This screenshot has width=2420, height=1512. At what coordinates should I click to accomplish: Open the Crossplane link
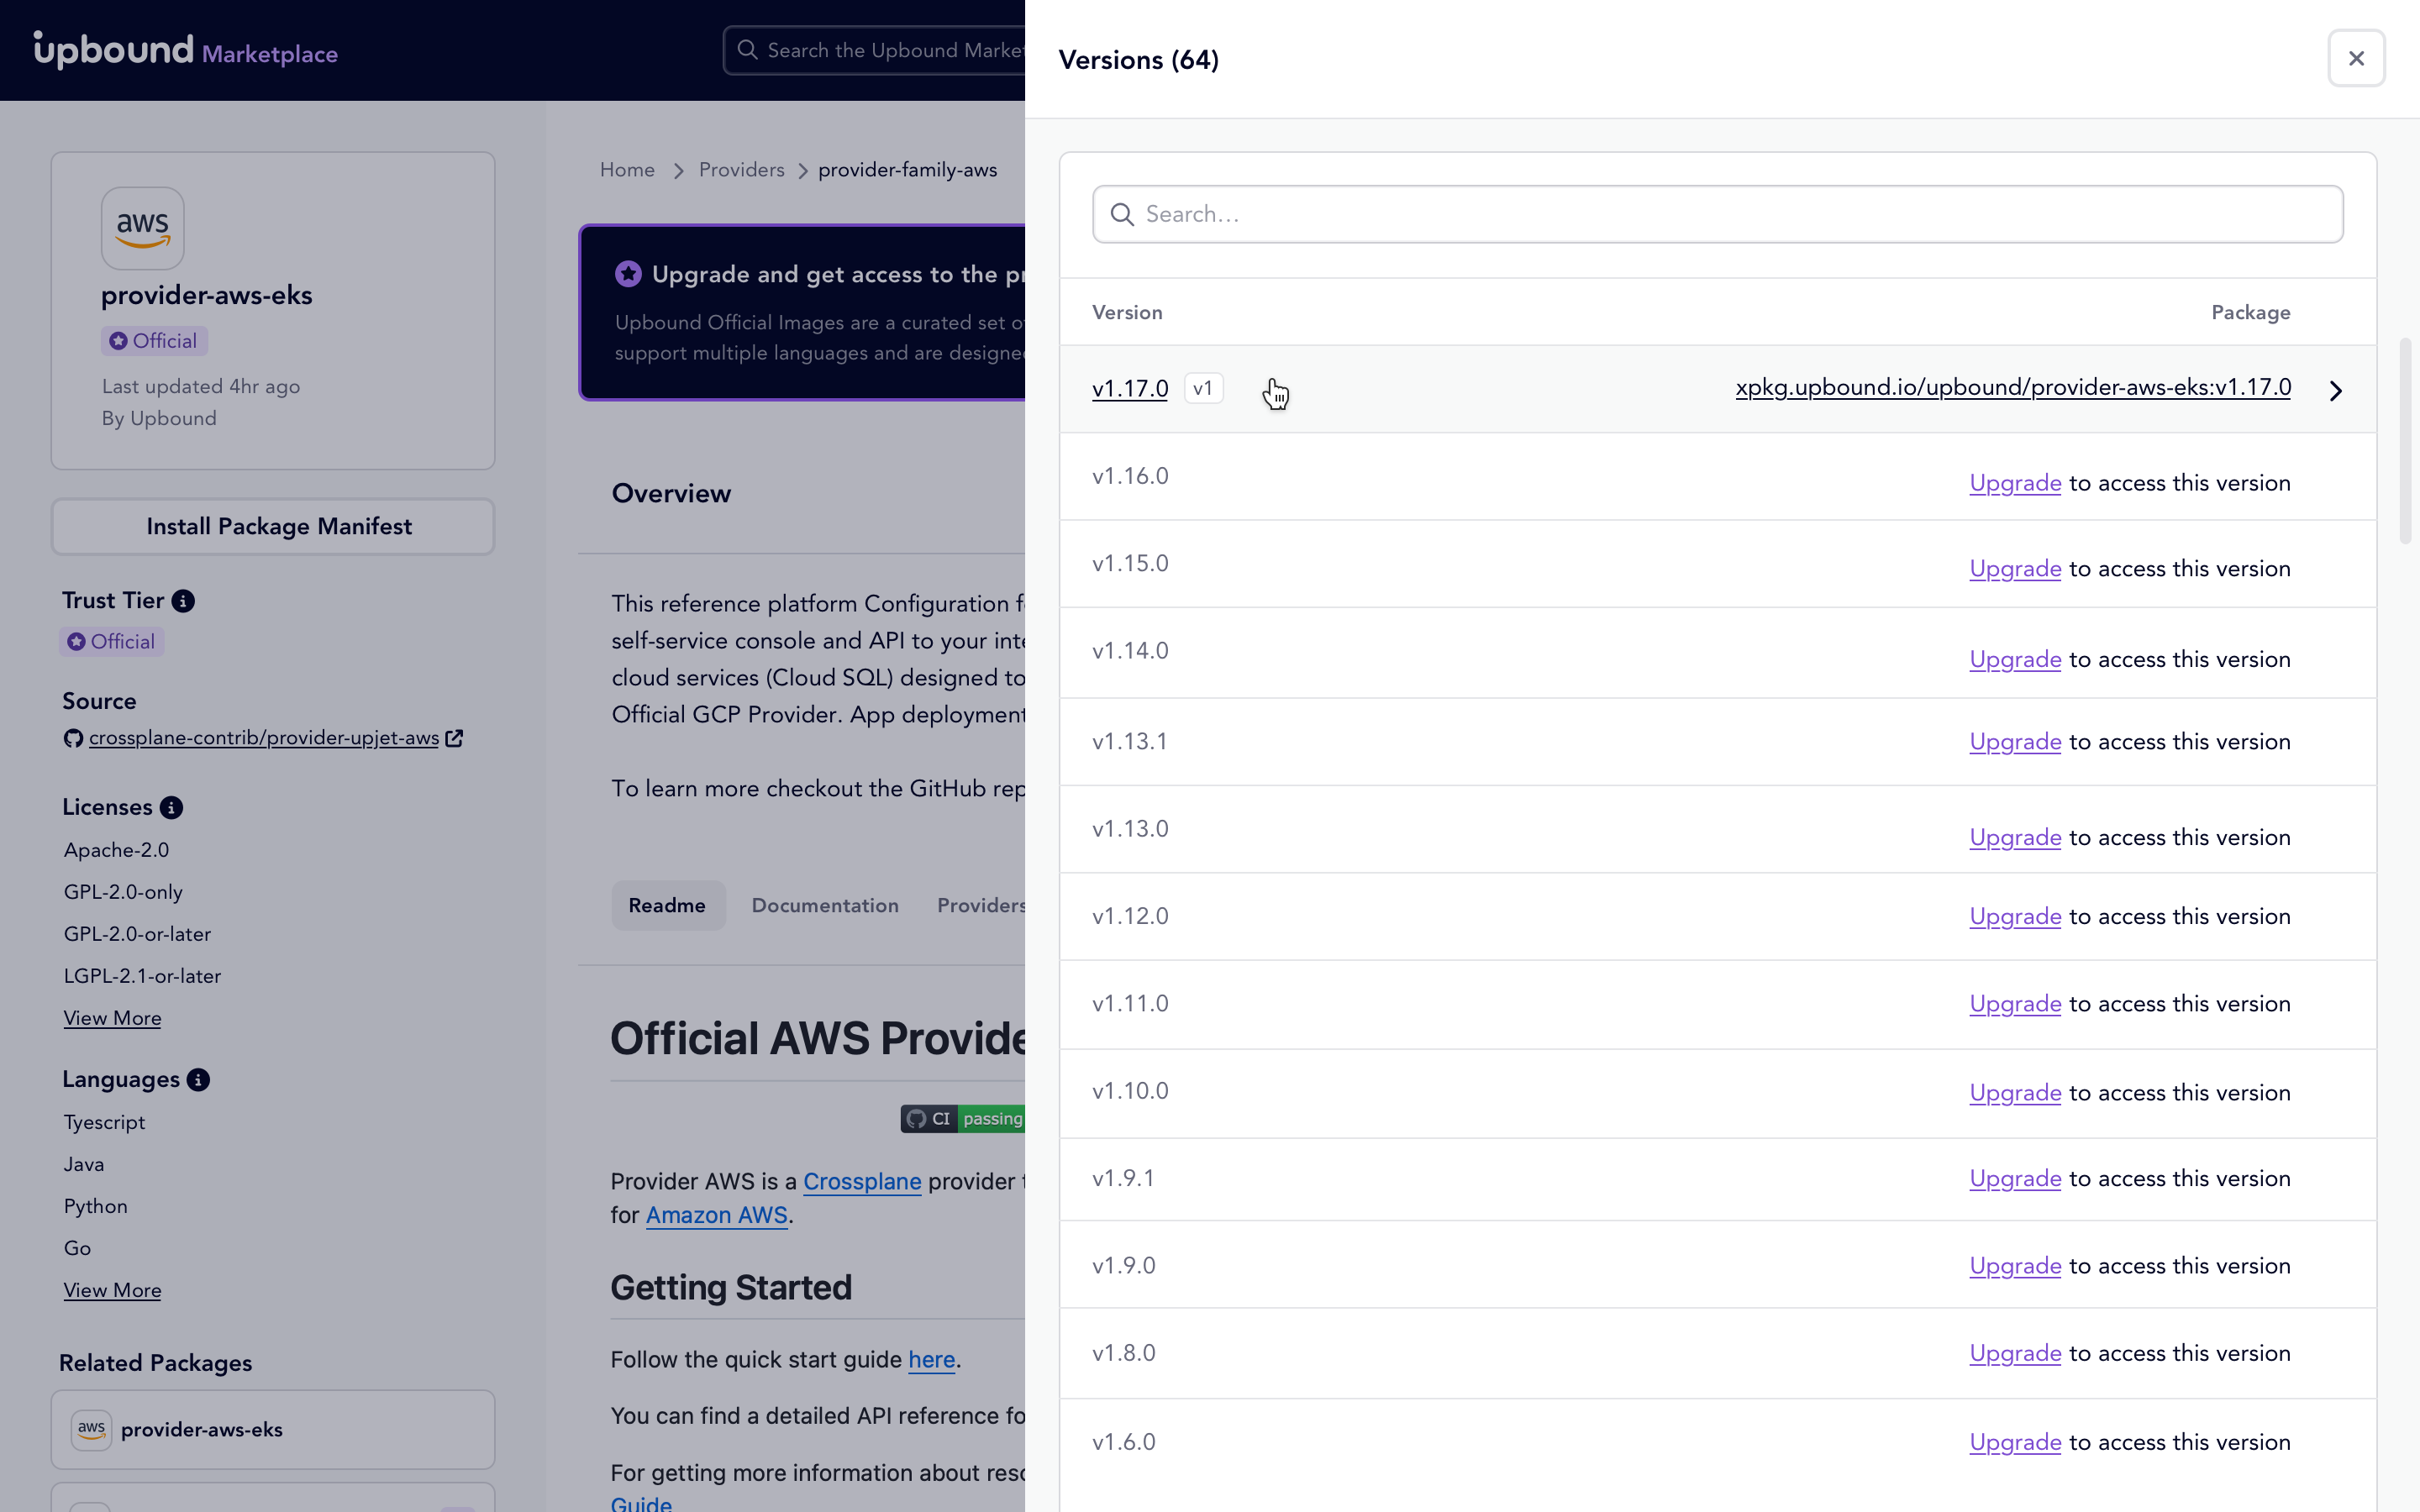(862, 1182)
